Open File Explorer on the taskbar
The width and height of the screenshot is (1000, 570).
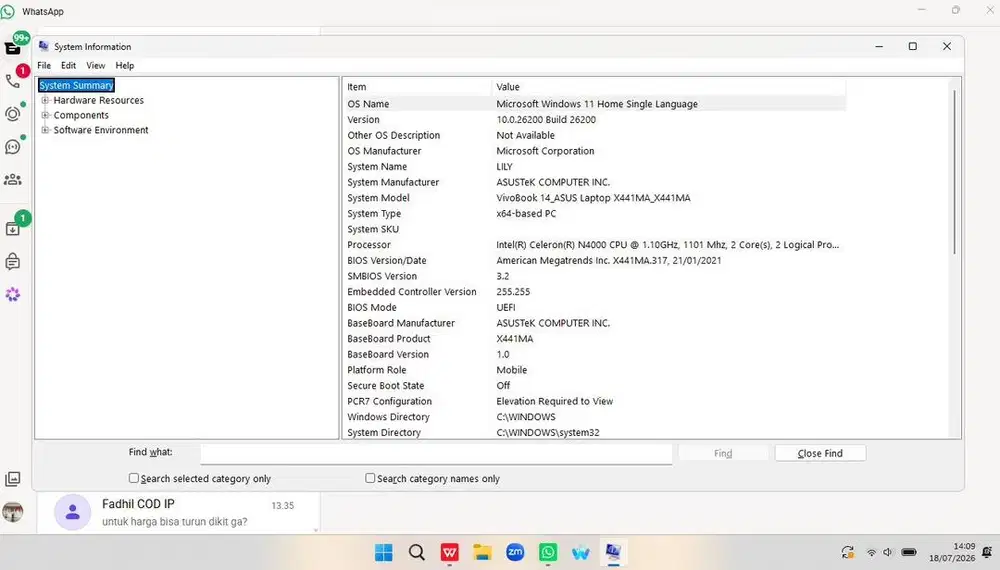point(482,552)
